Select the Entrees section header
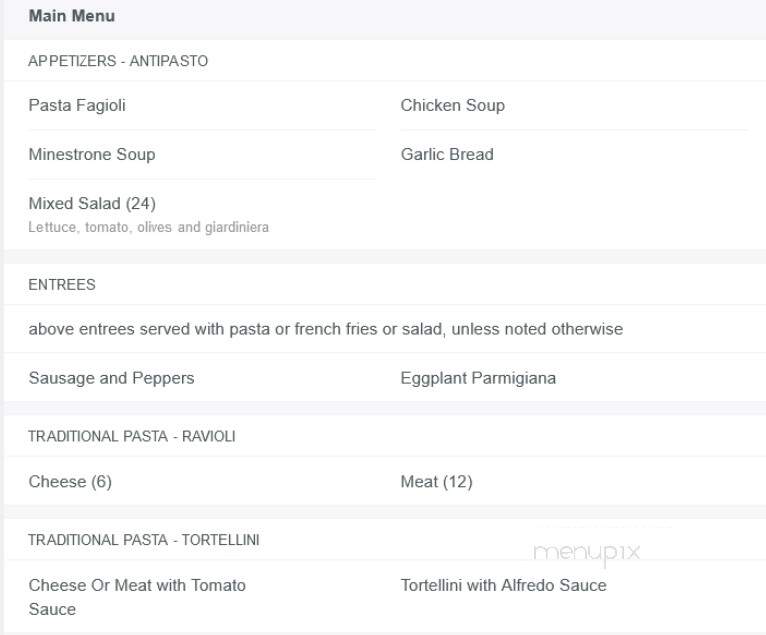This screenshot has height=635, width=766. pyautogui.click(x=62, y=284)
